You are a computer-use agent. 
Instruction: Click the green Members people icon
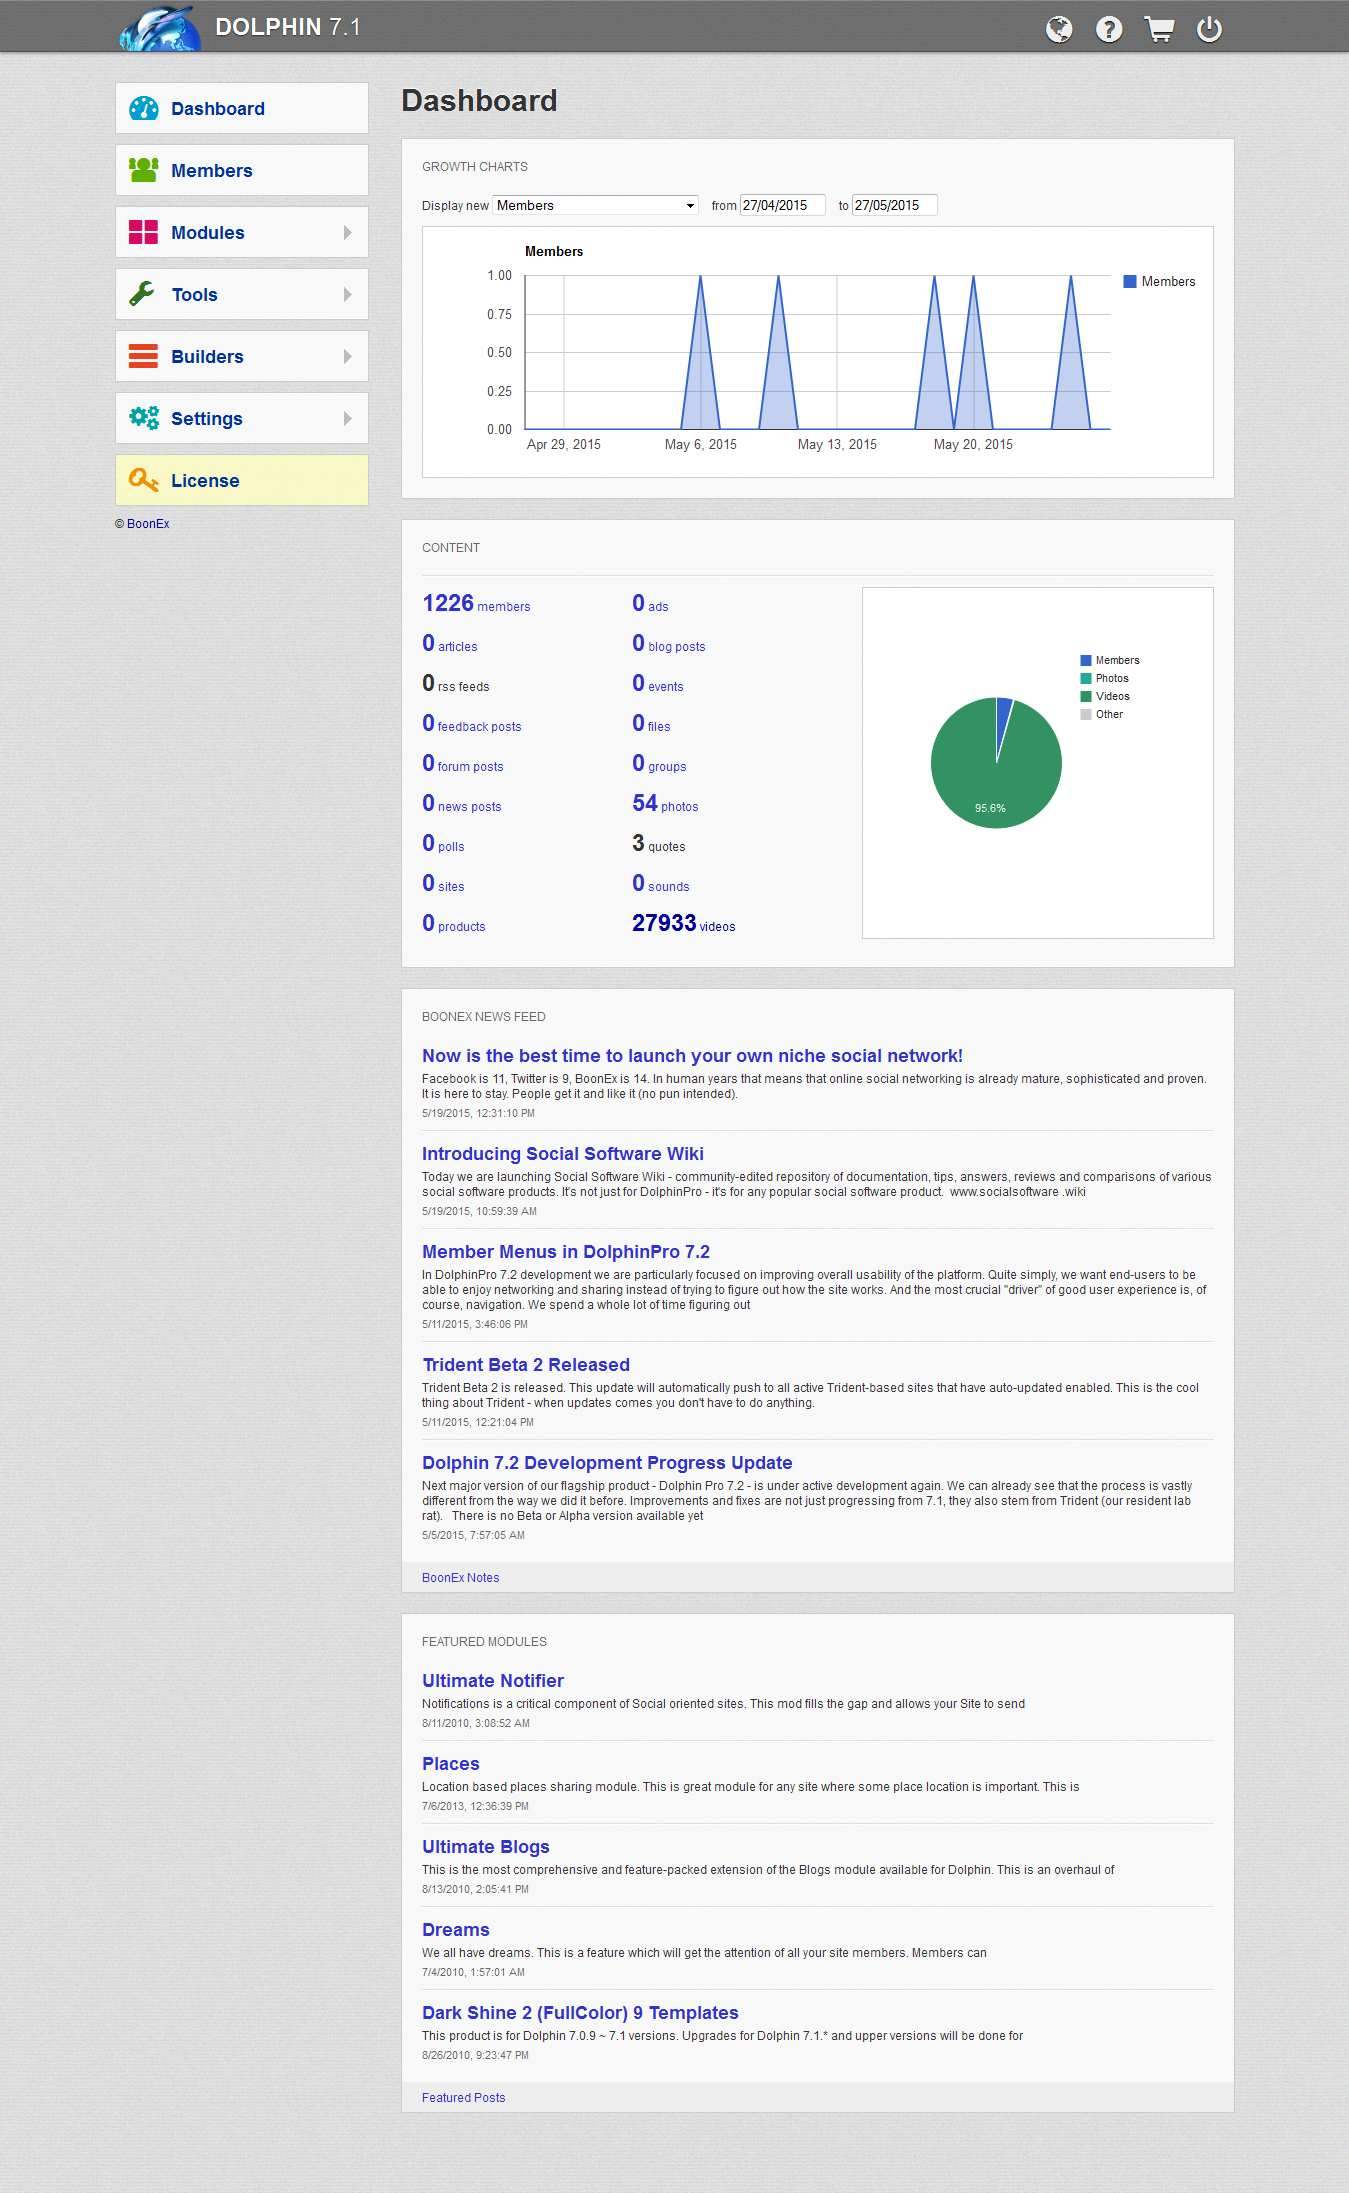(x=144, y=170)
